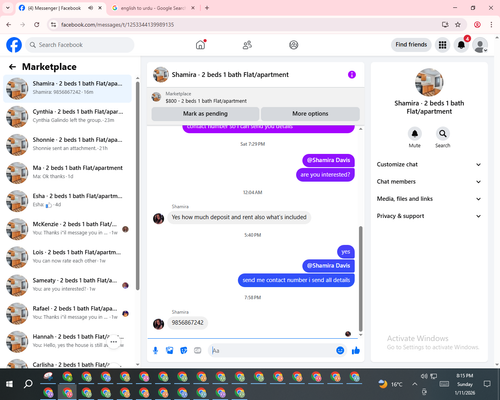
Task: Expand Media, files and links section
Action: pyautogui.click(x=429, y=199)
